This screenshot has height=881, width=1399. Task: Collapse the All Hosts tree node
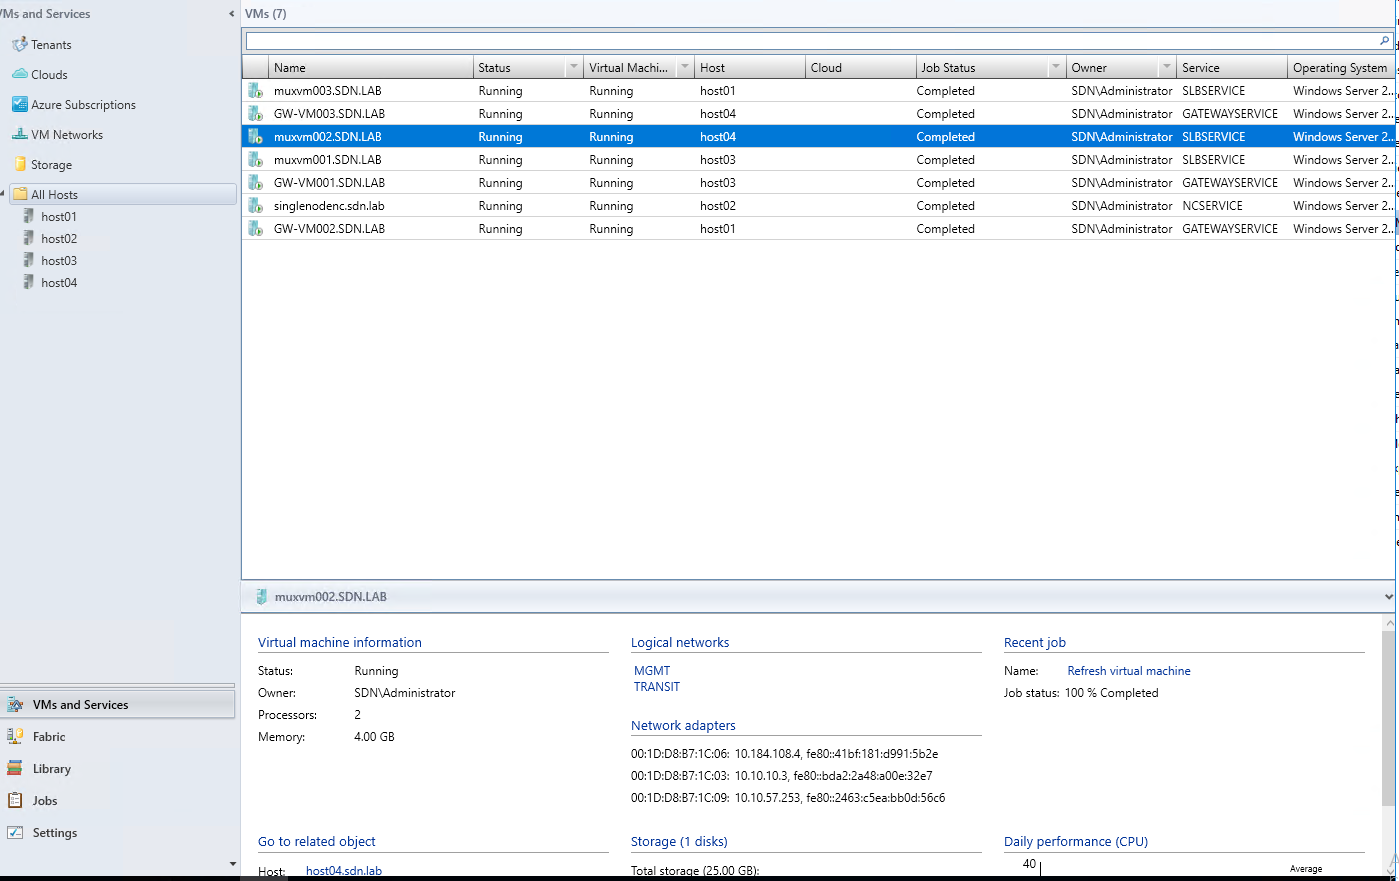[4, 194]
